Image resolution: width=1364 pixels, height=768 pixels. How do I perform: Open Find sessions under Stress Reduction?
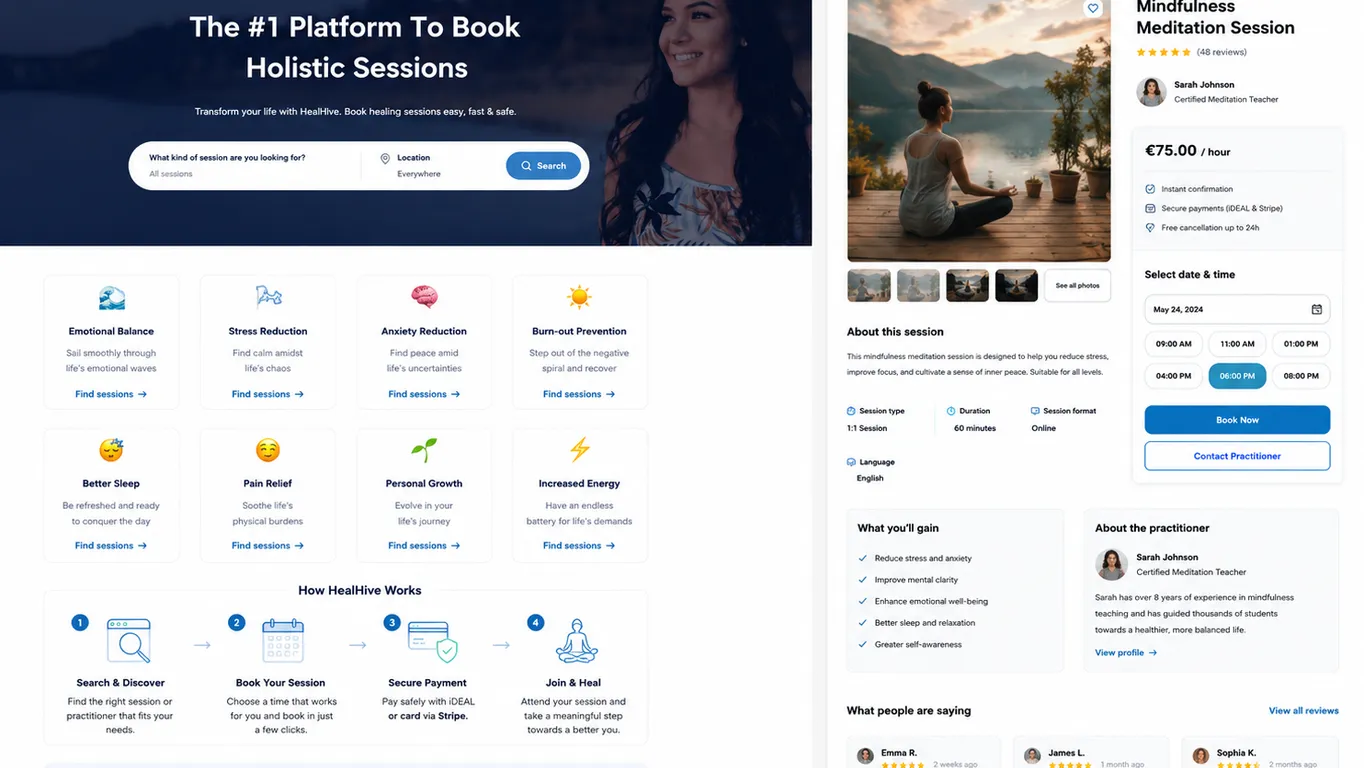click(268, 394)
